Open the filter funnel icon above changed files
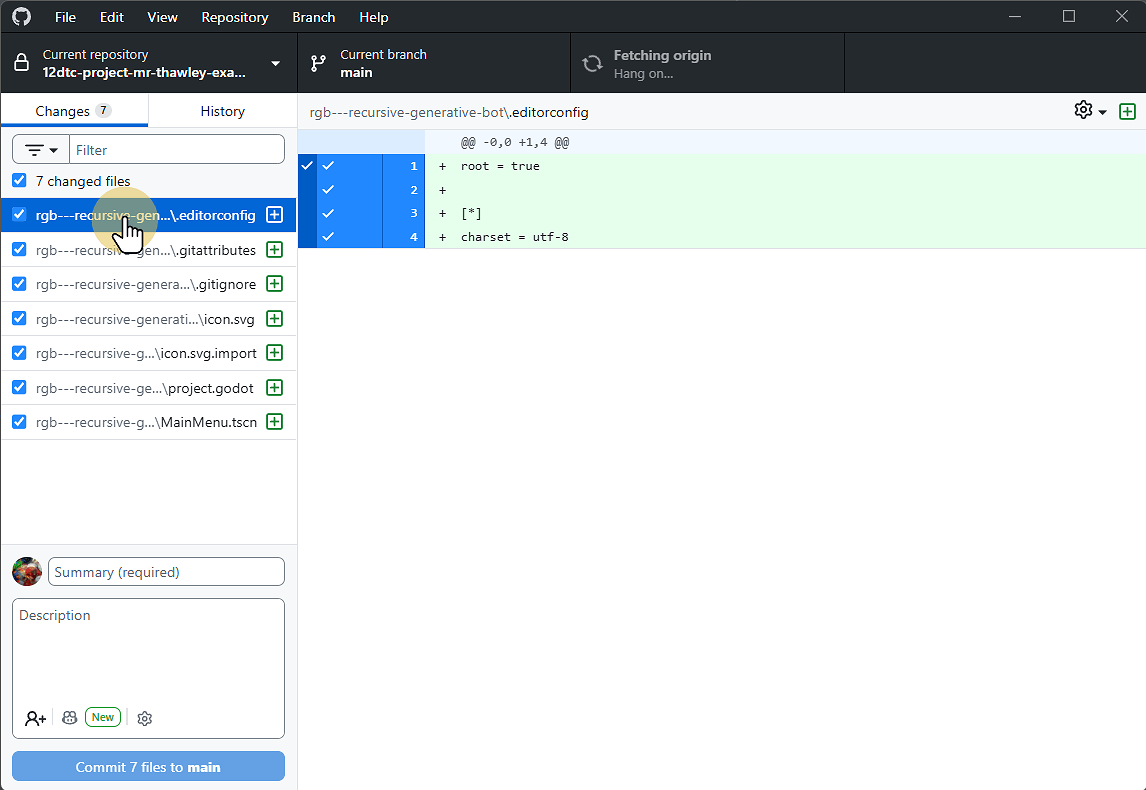Screen dimensions: 1146x790 (x=40, y=148)
